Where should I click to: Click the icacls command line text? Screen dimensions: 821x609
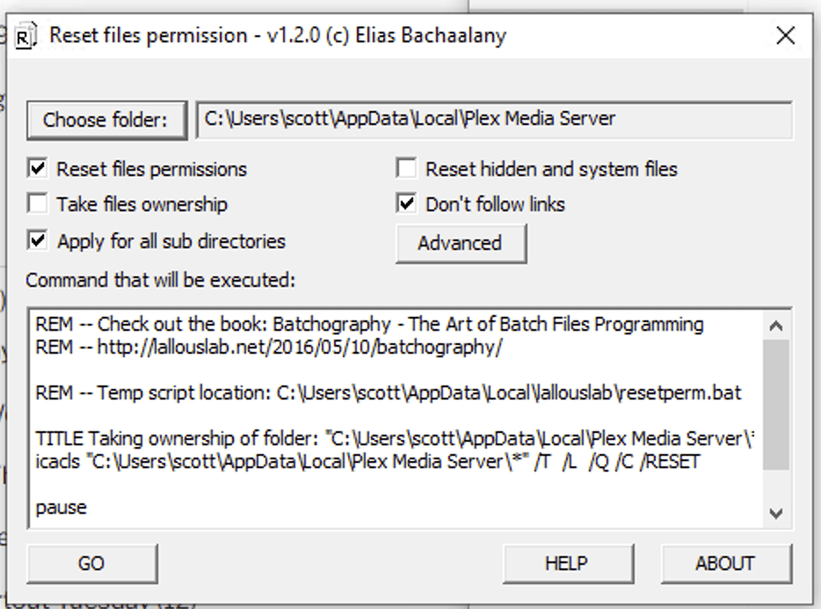pos(367,461)
